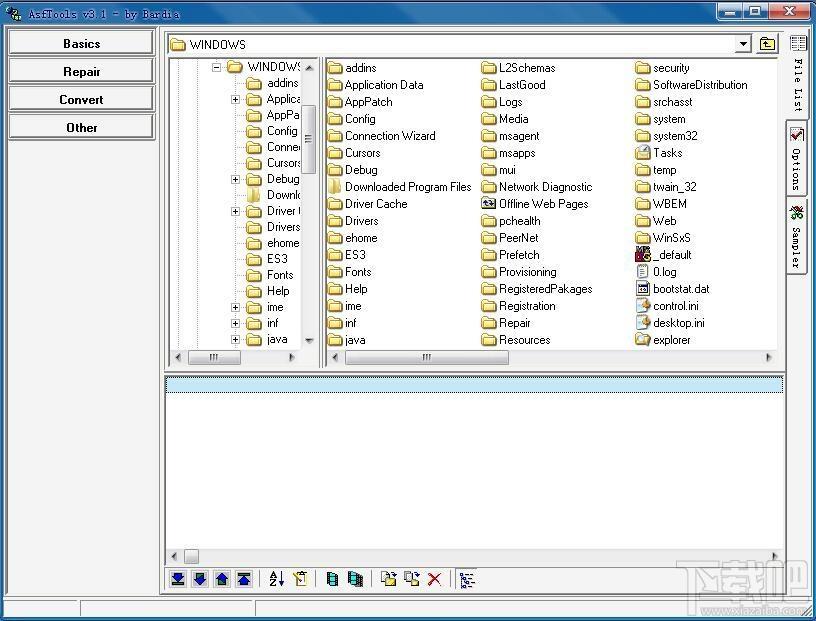Select the 0.log file icon
Viewport: 816px width, 621px height.
tap(643, 272)
